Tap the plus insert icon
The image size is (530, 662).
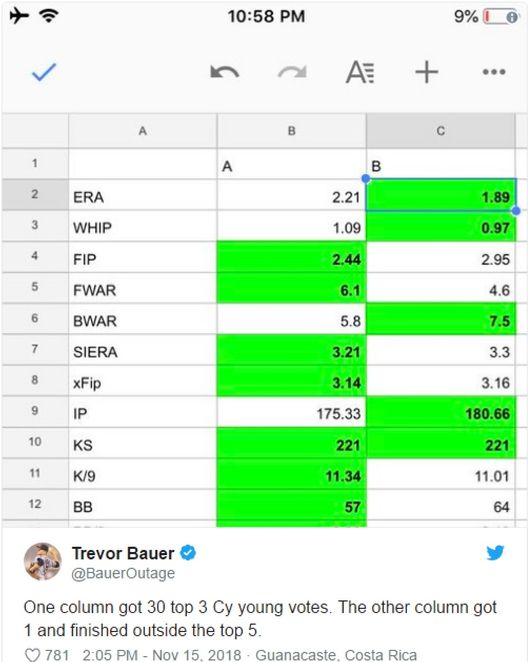click(x=427, y=72)
